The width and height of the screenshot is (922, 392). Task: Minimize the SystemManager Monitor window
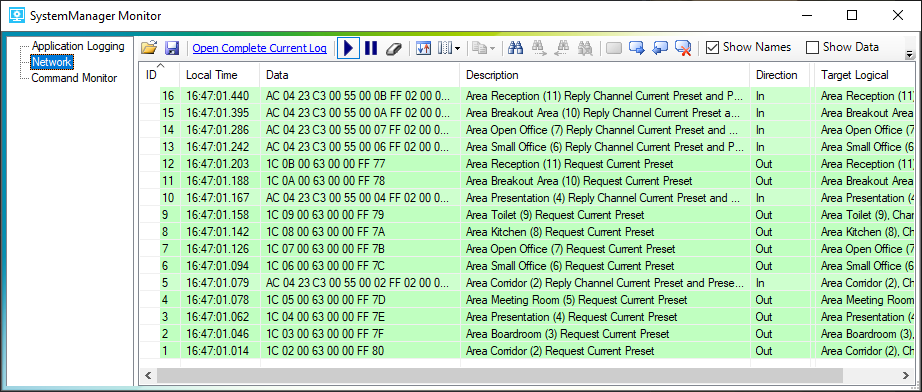point(806,16)
